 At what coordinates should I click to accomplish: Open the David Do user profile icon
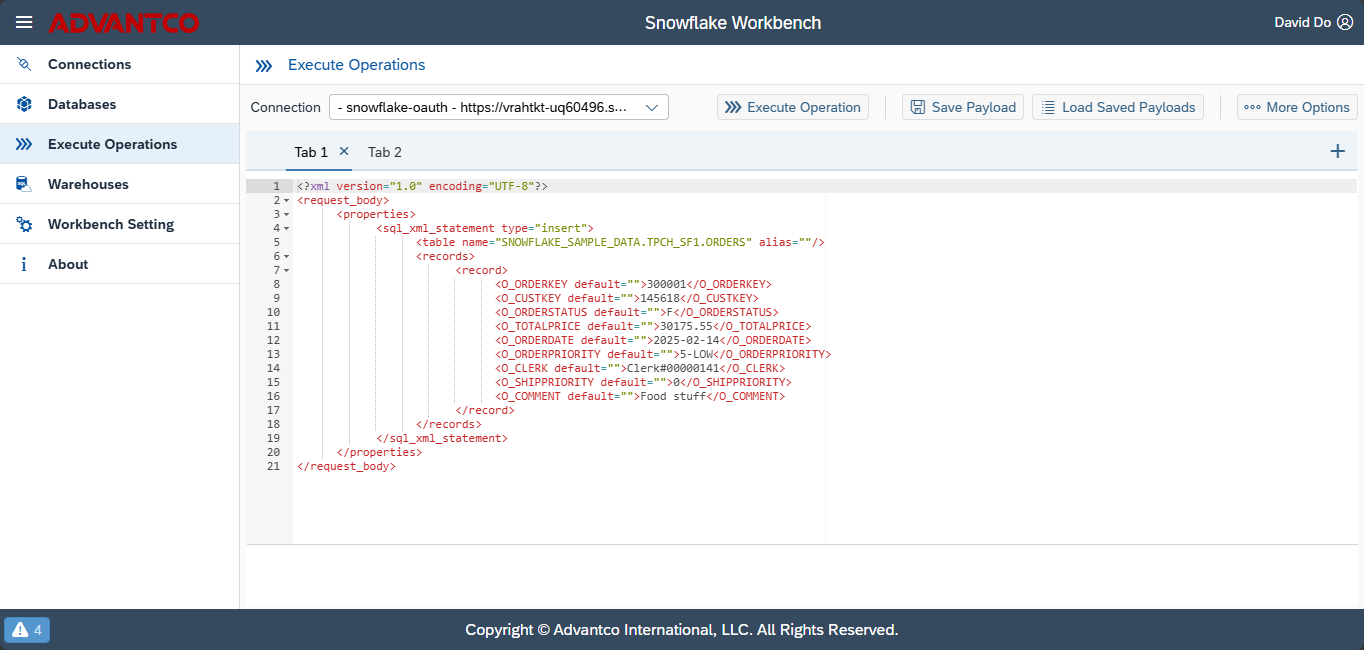pos(1344,21)
